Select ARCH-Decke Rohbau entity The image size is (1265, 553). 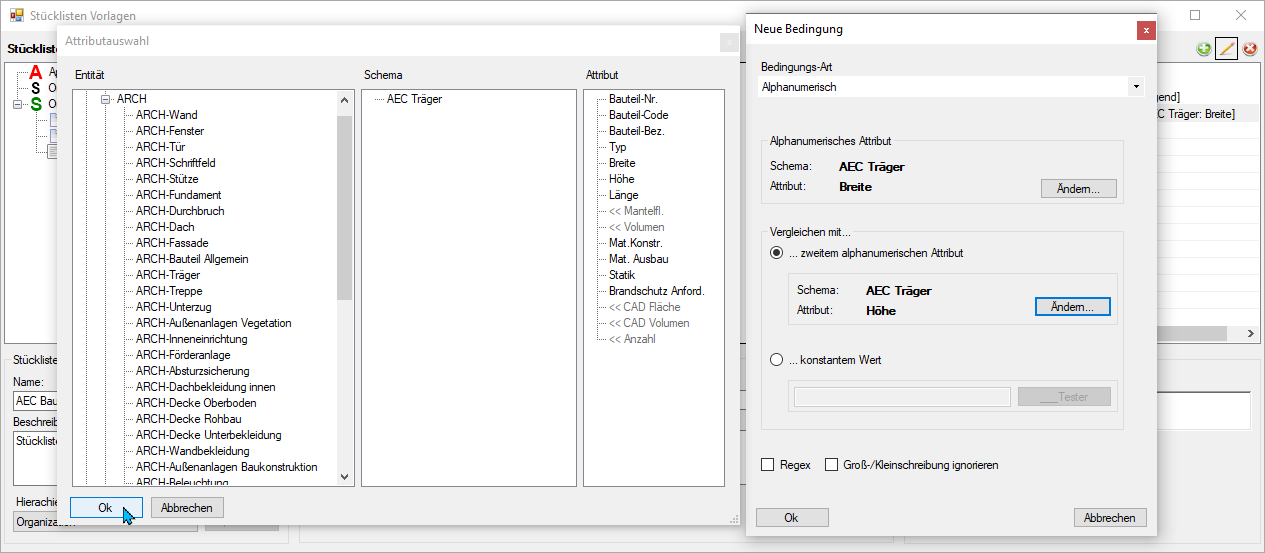pyautogui.click(x=189, y=419)
